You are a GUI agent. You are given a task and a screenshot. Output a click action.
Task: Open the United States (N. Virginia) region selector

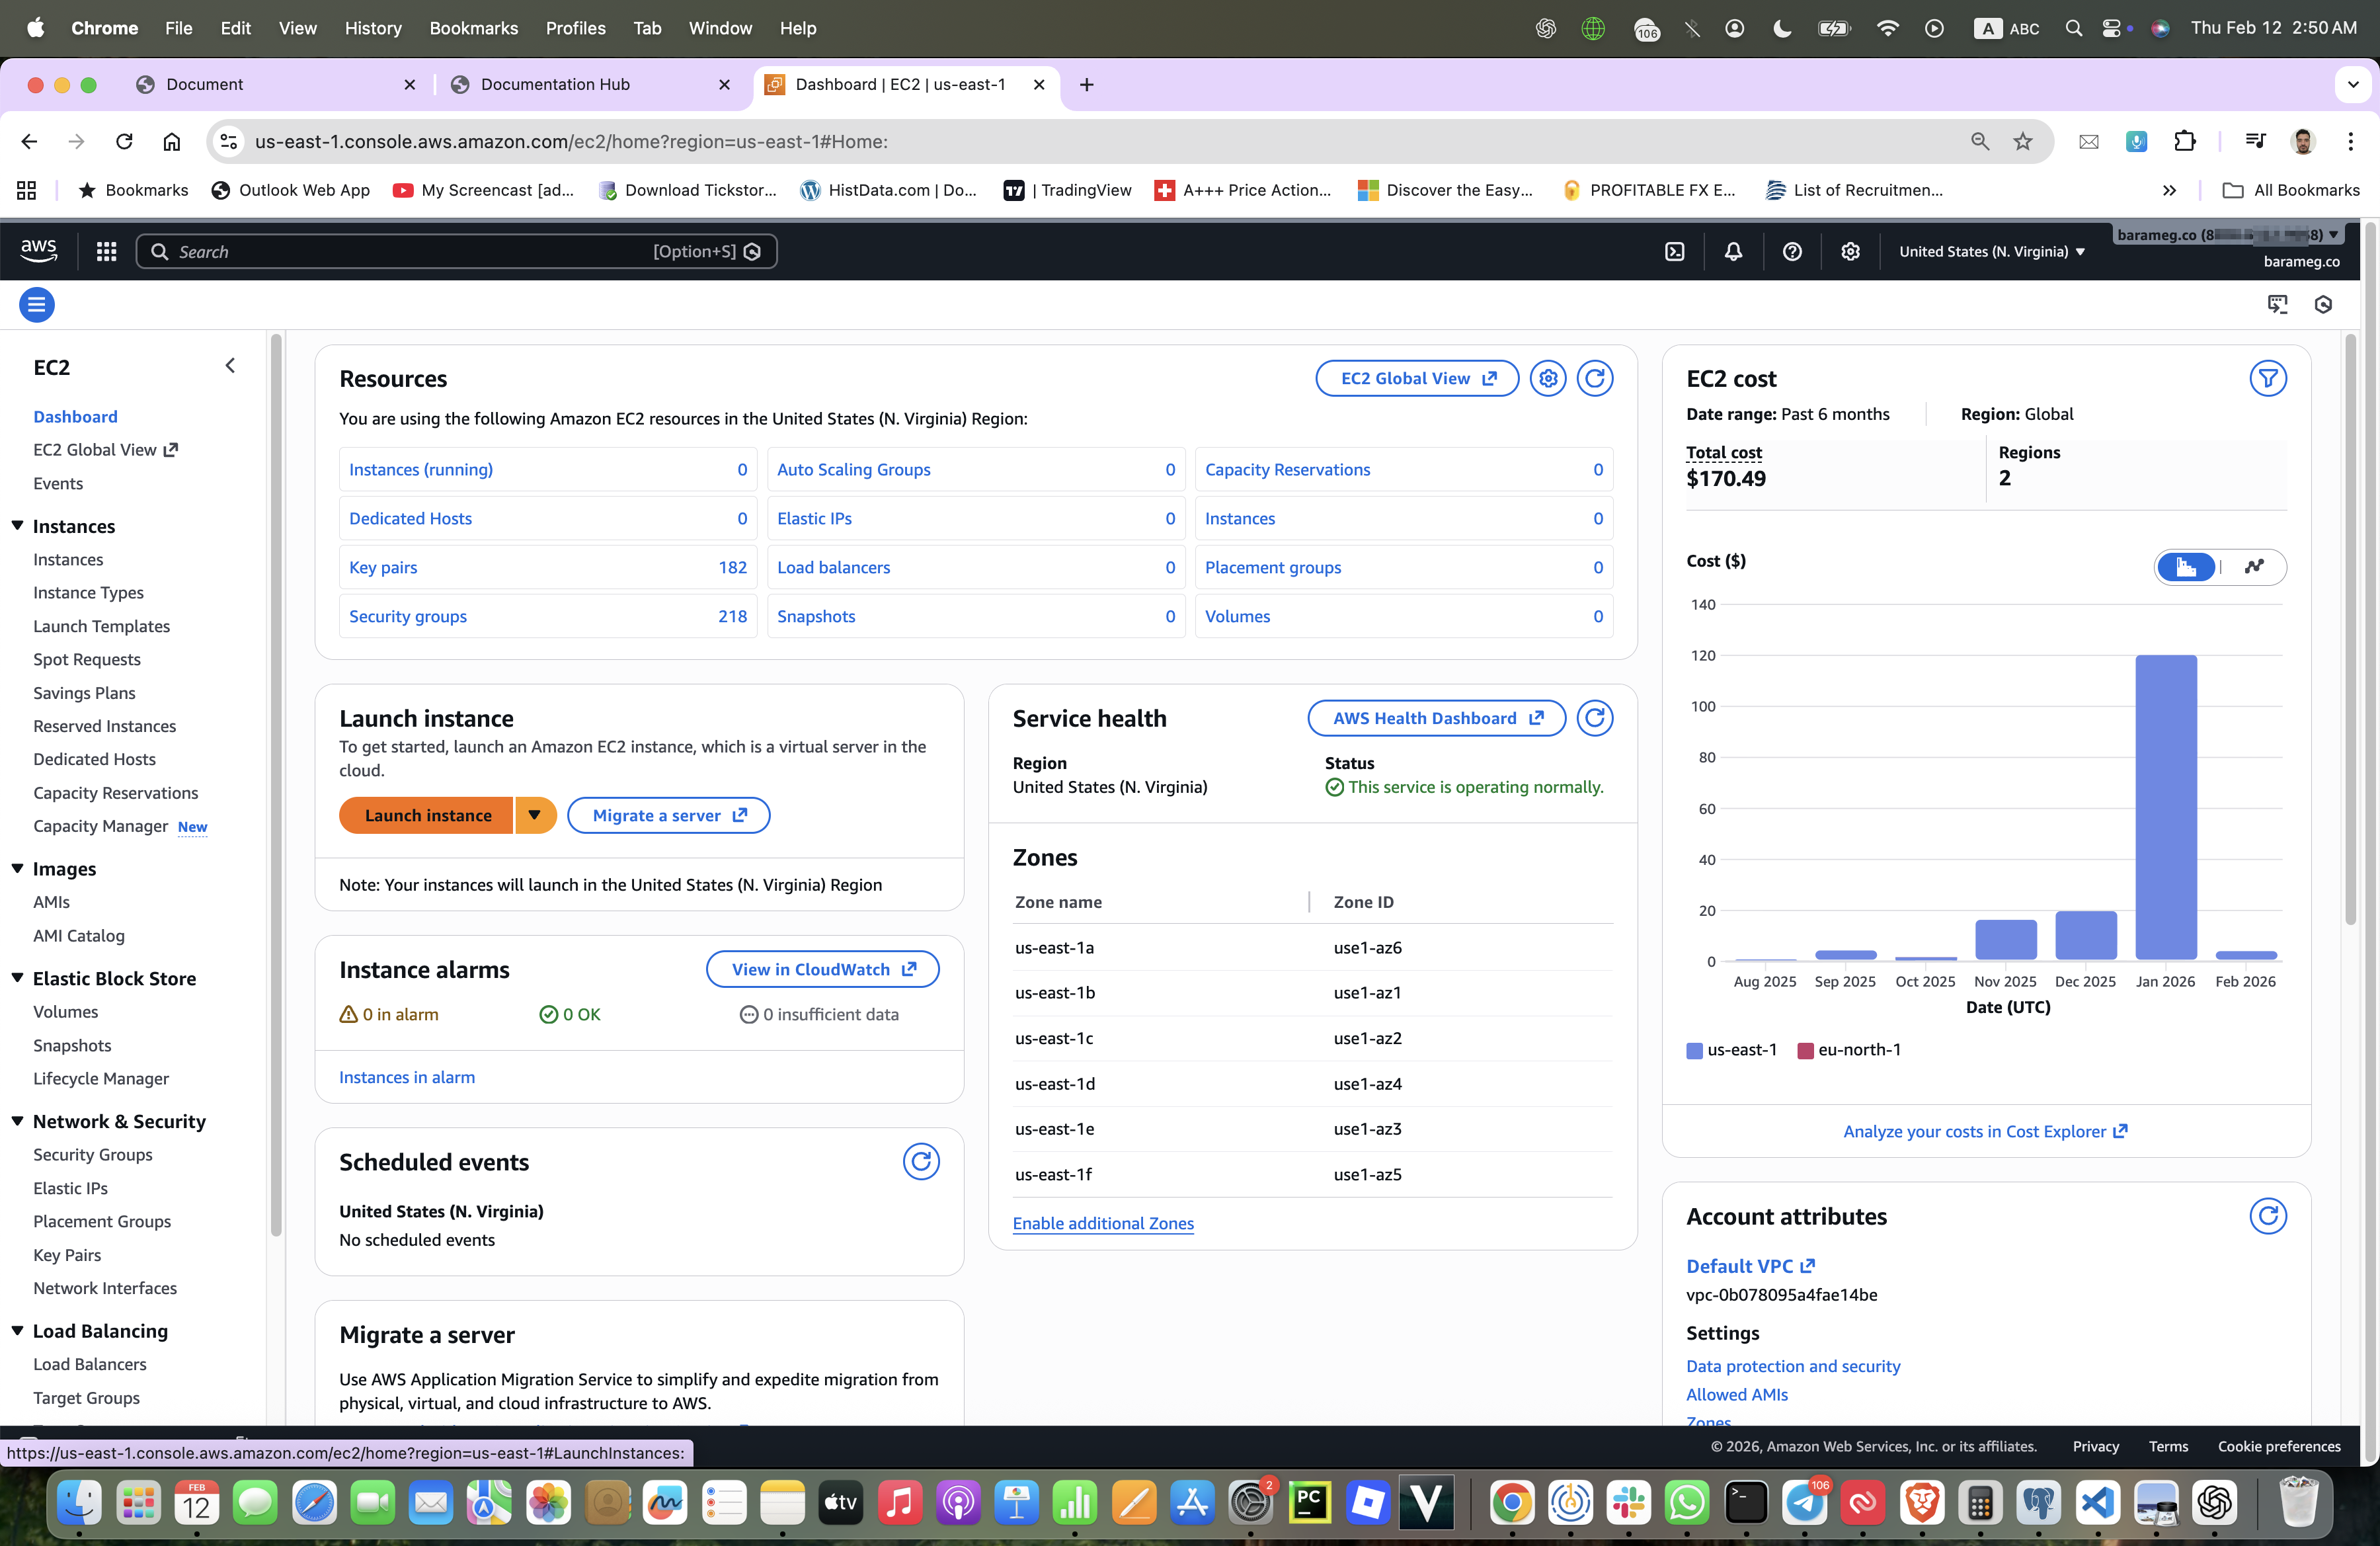(x=1991, y=252)
